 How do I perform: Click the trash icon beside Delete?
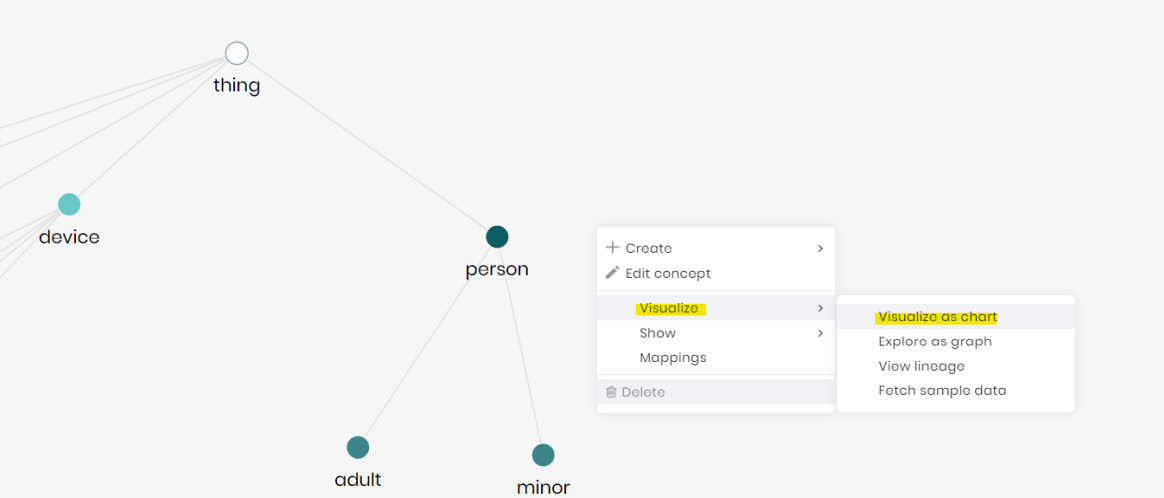612,392
